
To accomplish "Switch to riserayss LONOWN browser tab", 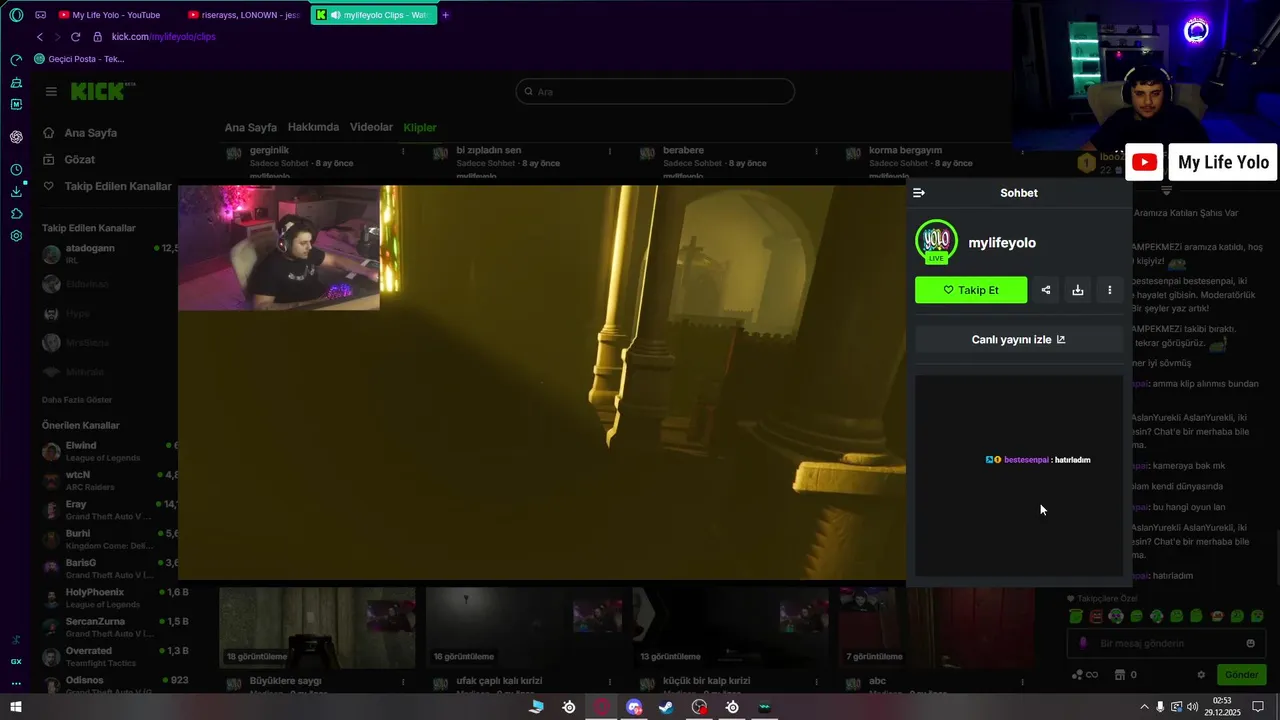I will 245,15.
